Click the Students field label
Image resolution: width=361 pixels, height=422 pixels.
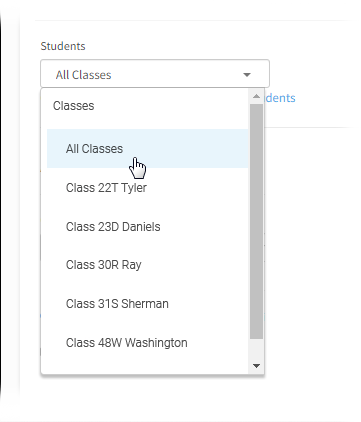coord(63,46)
